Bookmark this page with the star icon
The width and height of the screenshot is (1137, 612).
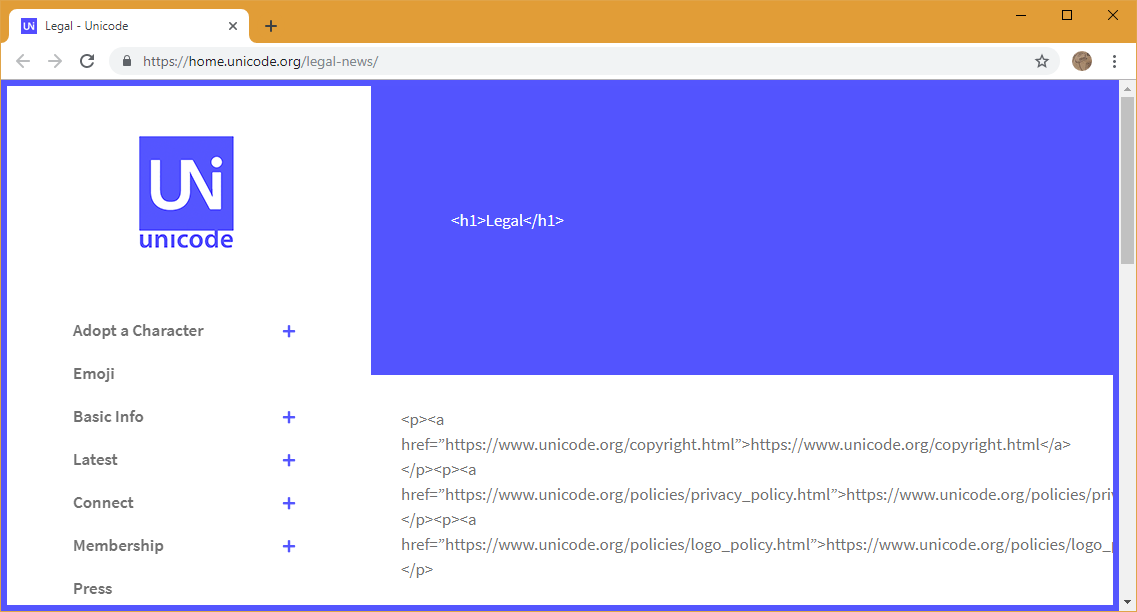pyautogui.click(x=1042, y=61)
